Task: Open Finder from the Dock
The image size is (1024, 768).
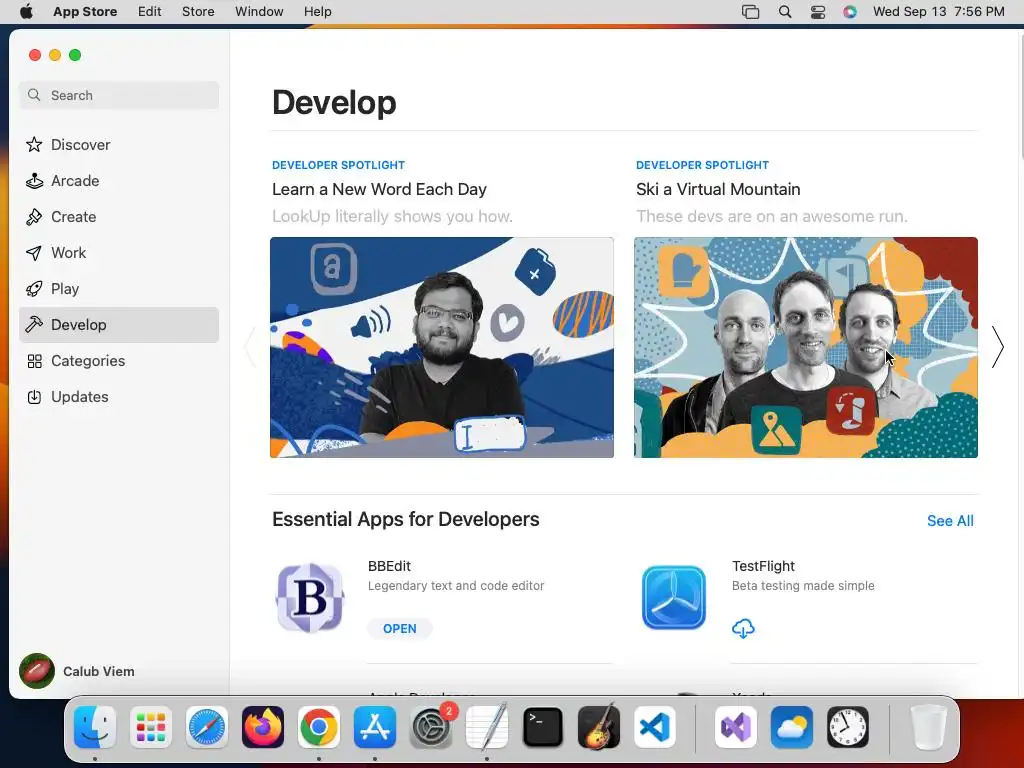Action: click(x=95, y=727)
